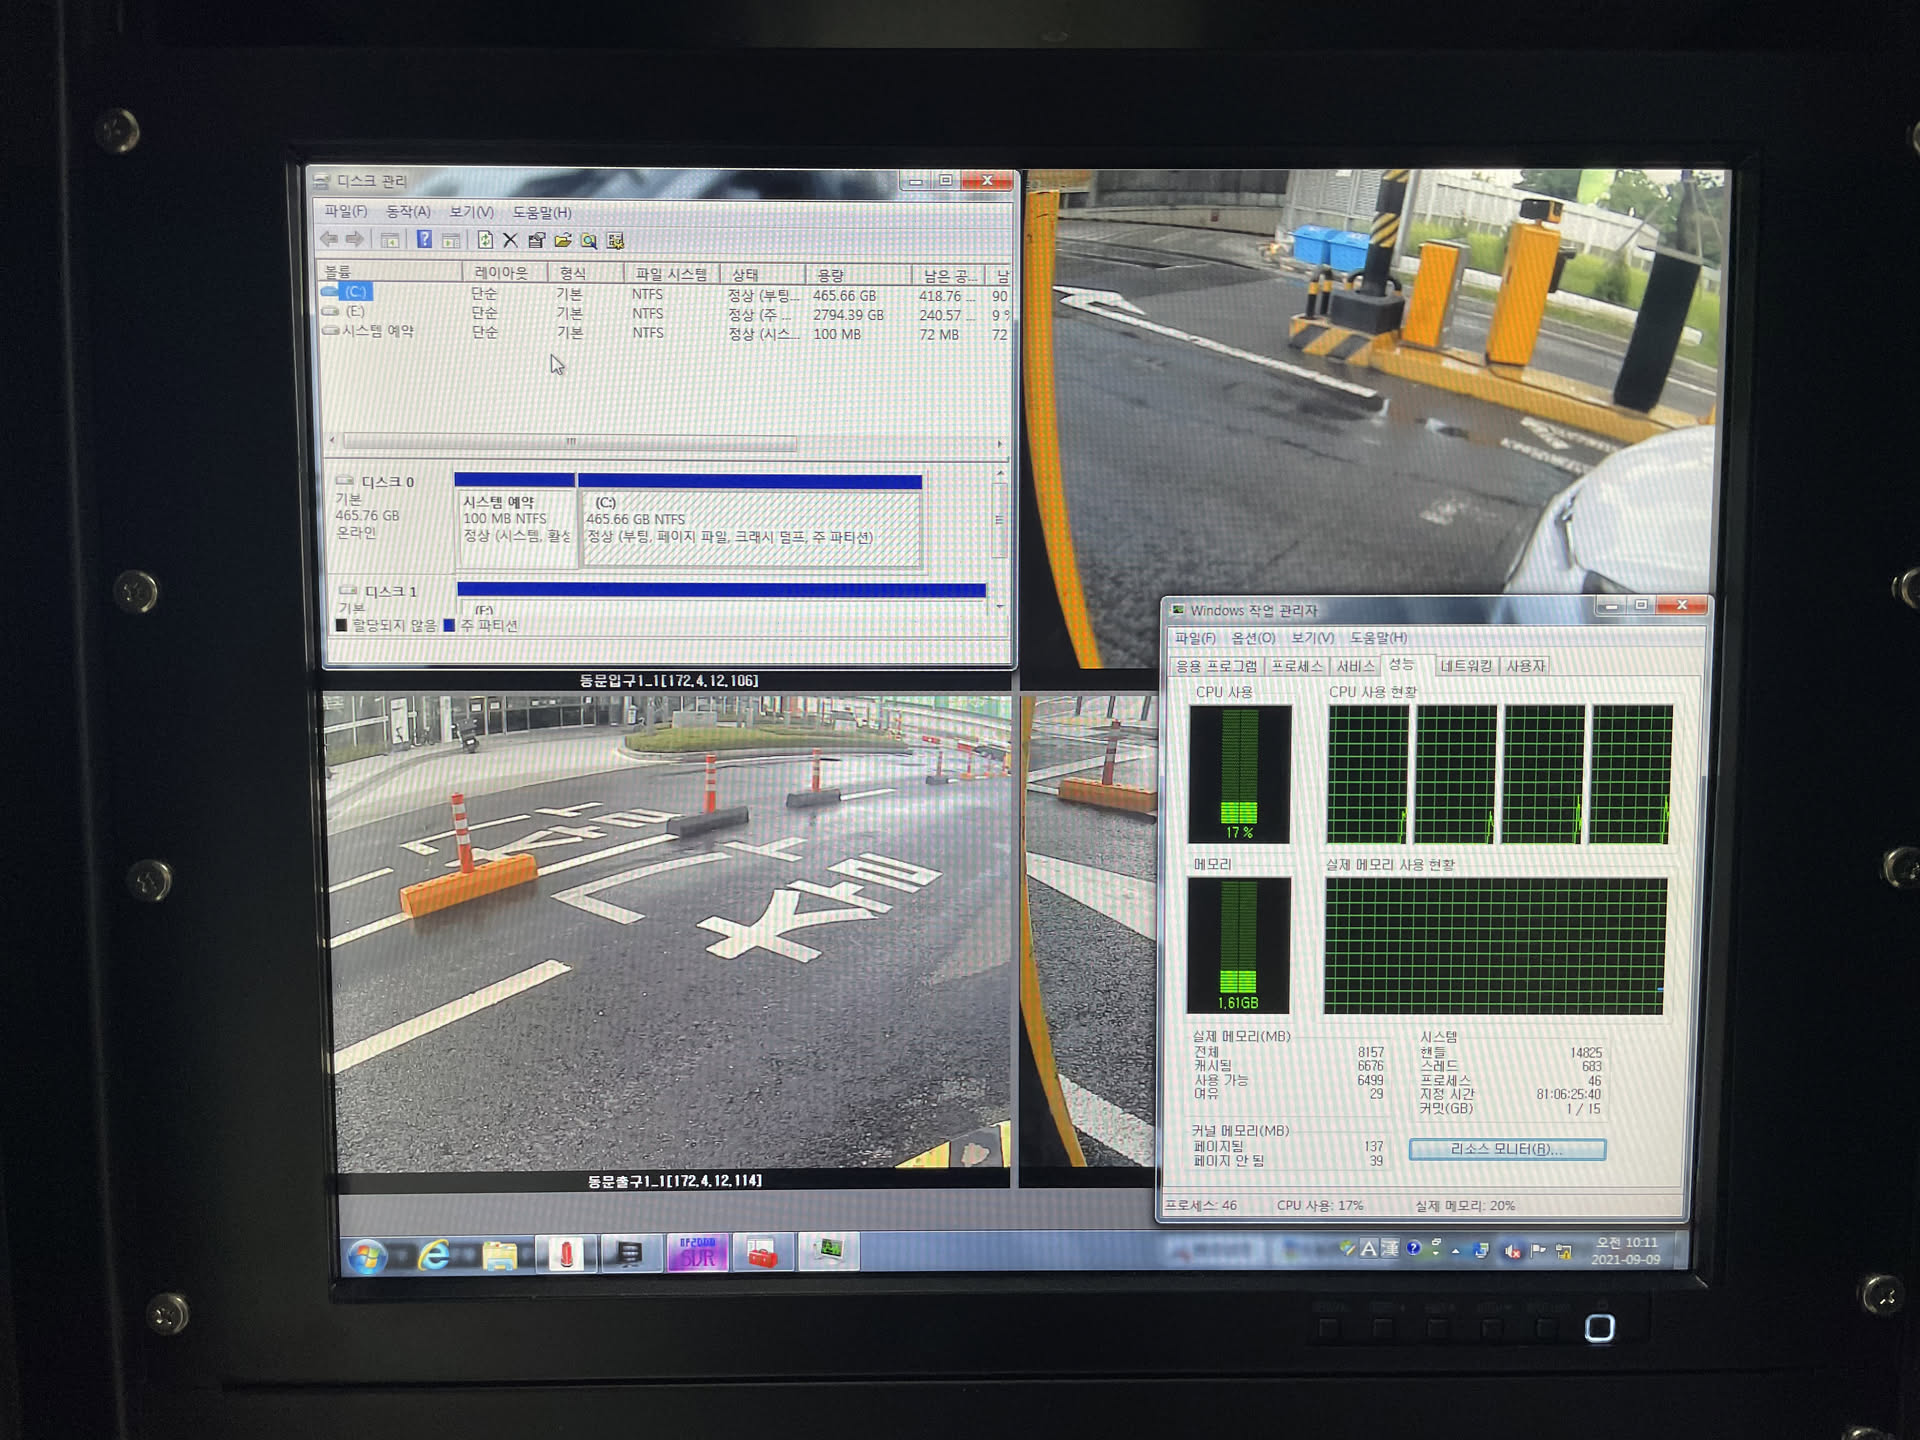Viewport: 1920px width, 1440px height.
Task: Switch to the 네트워킹 tab
Action: [1465, 666]
